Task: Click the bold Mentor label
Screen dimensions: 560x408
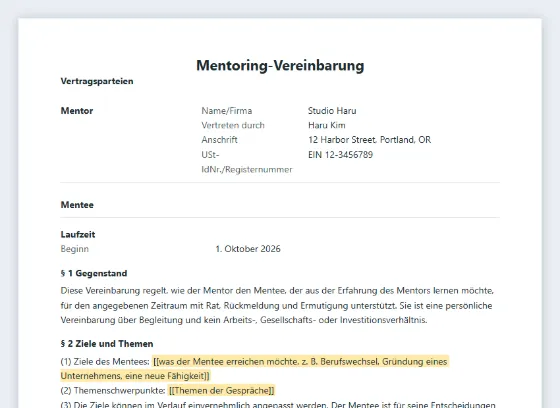Action: tap(77, 111)
